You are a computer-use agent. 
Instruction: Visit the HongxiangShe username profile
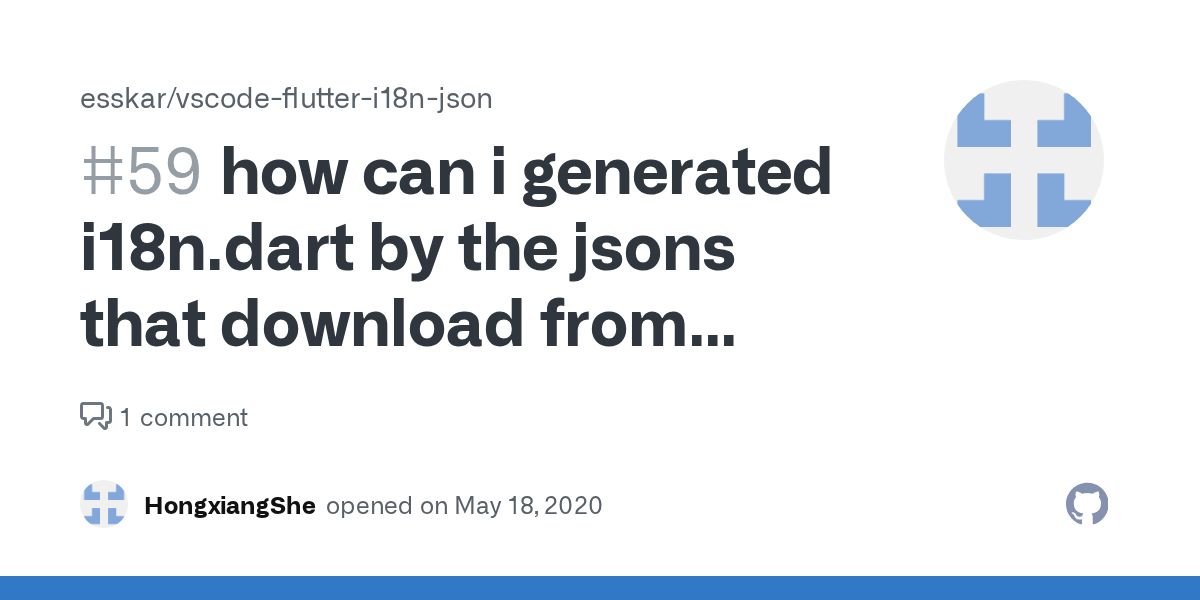pyautogui.click(x=230, y=506)
